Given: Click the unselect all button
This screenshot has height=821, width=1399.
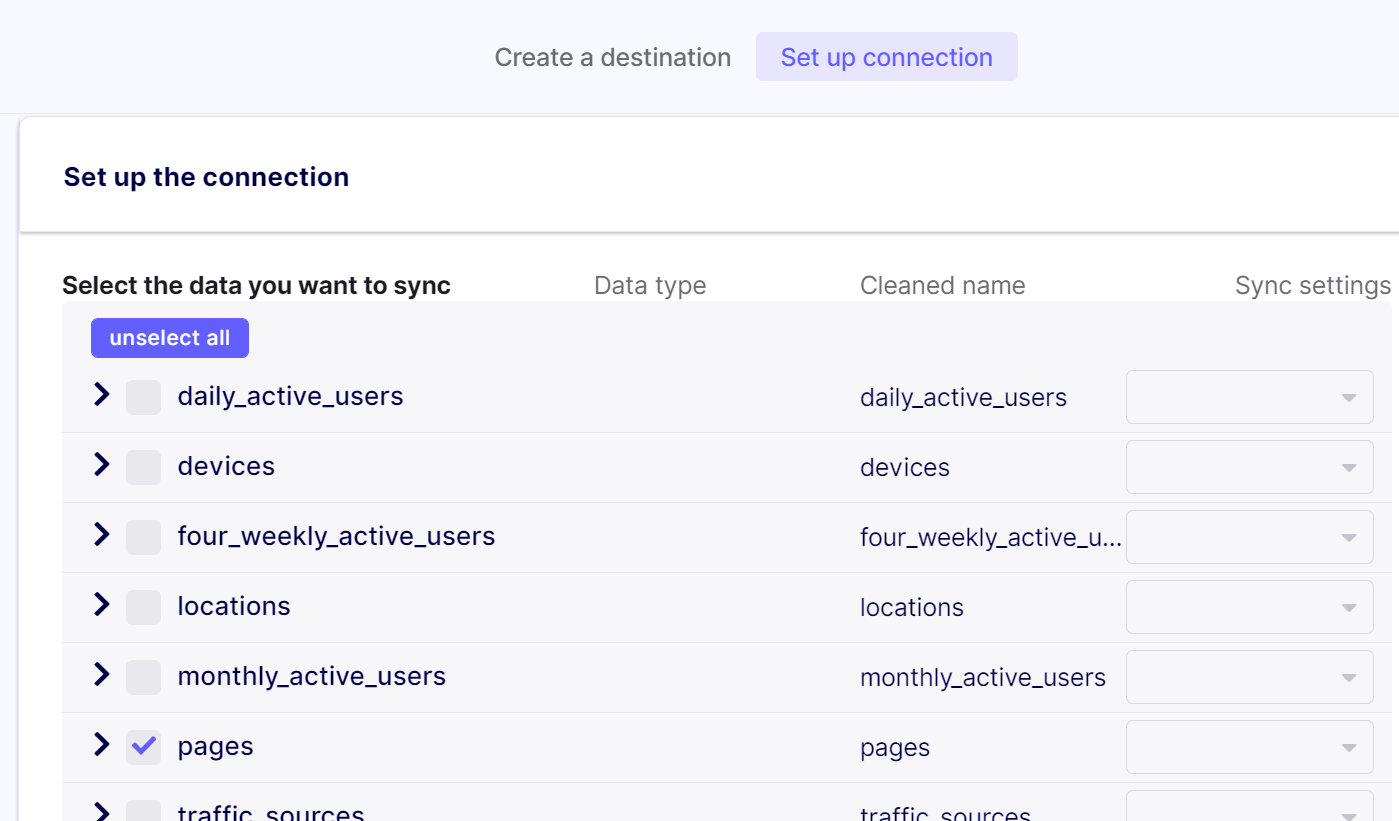Looking at the screenshot, I should click(x=169, y=337).
